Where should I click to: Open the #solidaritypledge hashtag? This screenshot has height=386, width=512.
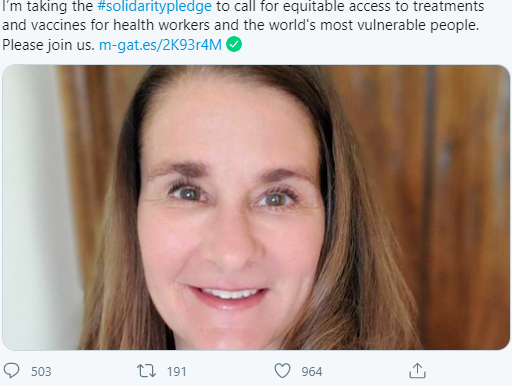click(x=154, y=6)
